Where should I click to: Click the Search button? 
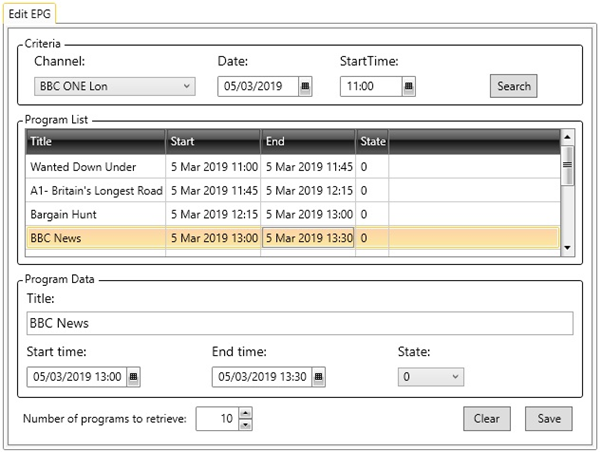coord(513,86)
